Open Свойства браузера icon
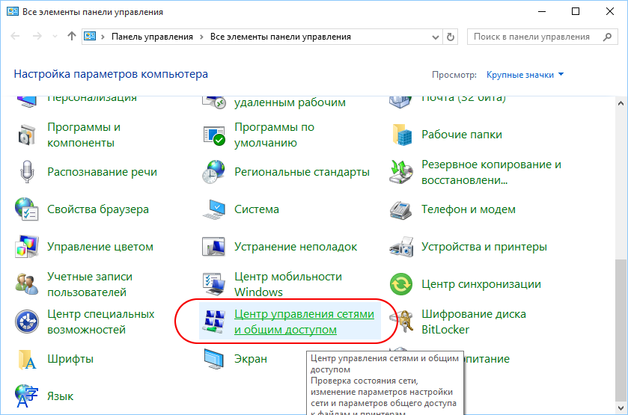 [28, 209]
